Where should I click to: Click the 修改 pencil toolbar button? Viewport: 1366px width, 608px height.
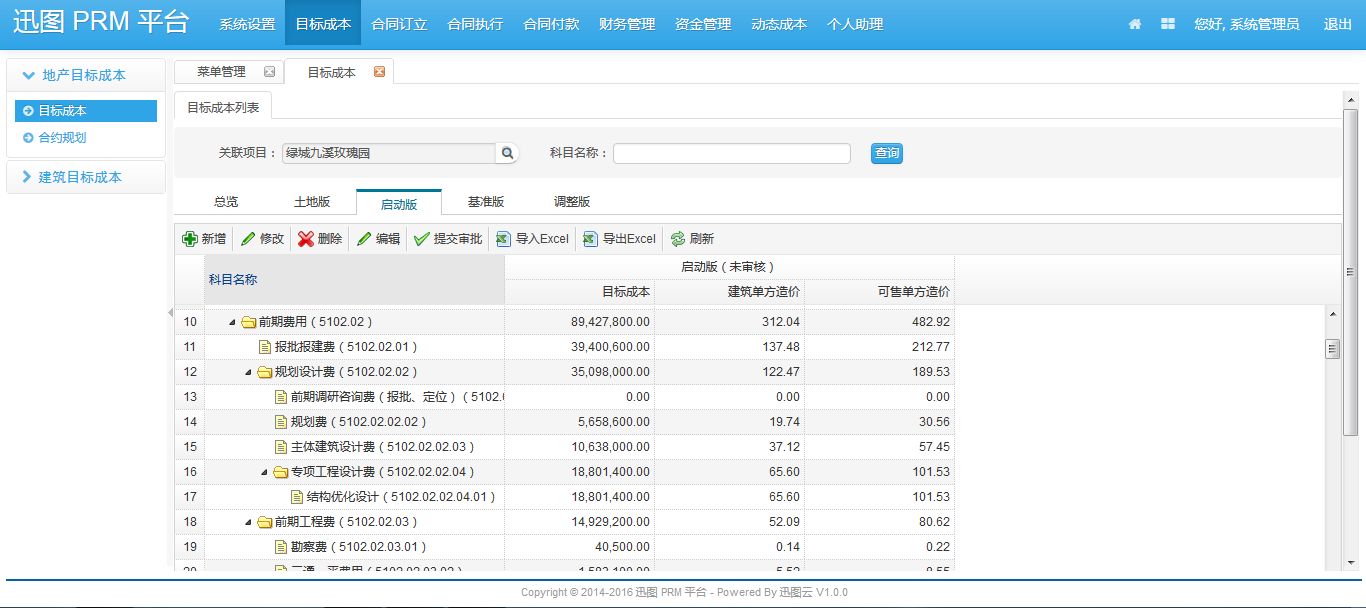263,239
